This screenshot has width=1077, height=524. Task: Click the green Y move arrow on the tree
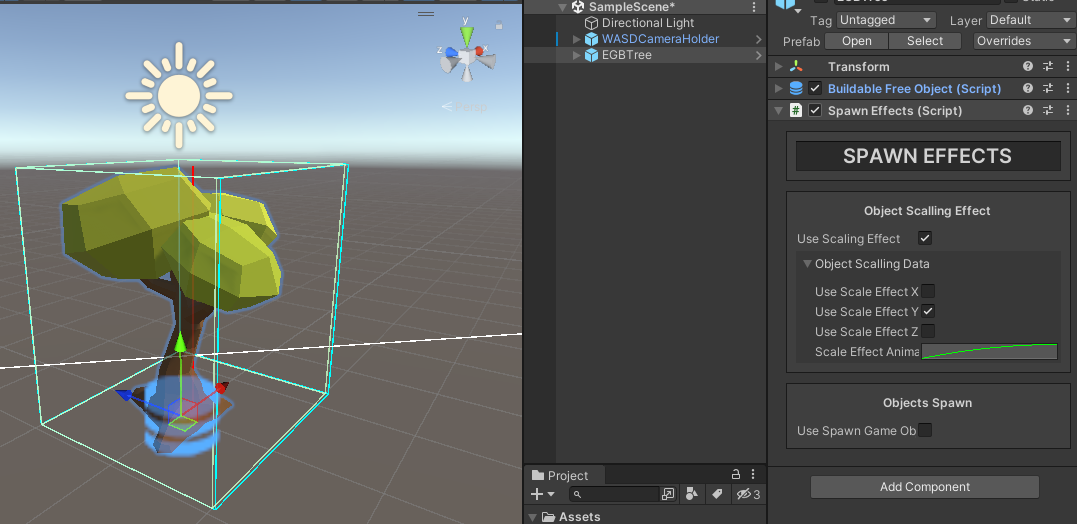(x=179, y=343)
